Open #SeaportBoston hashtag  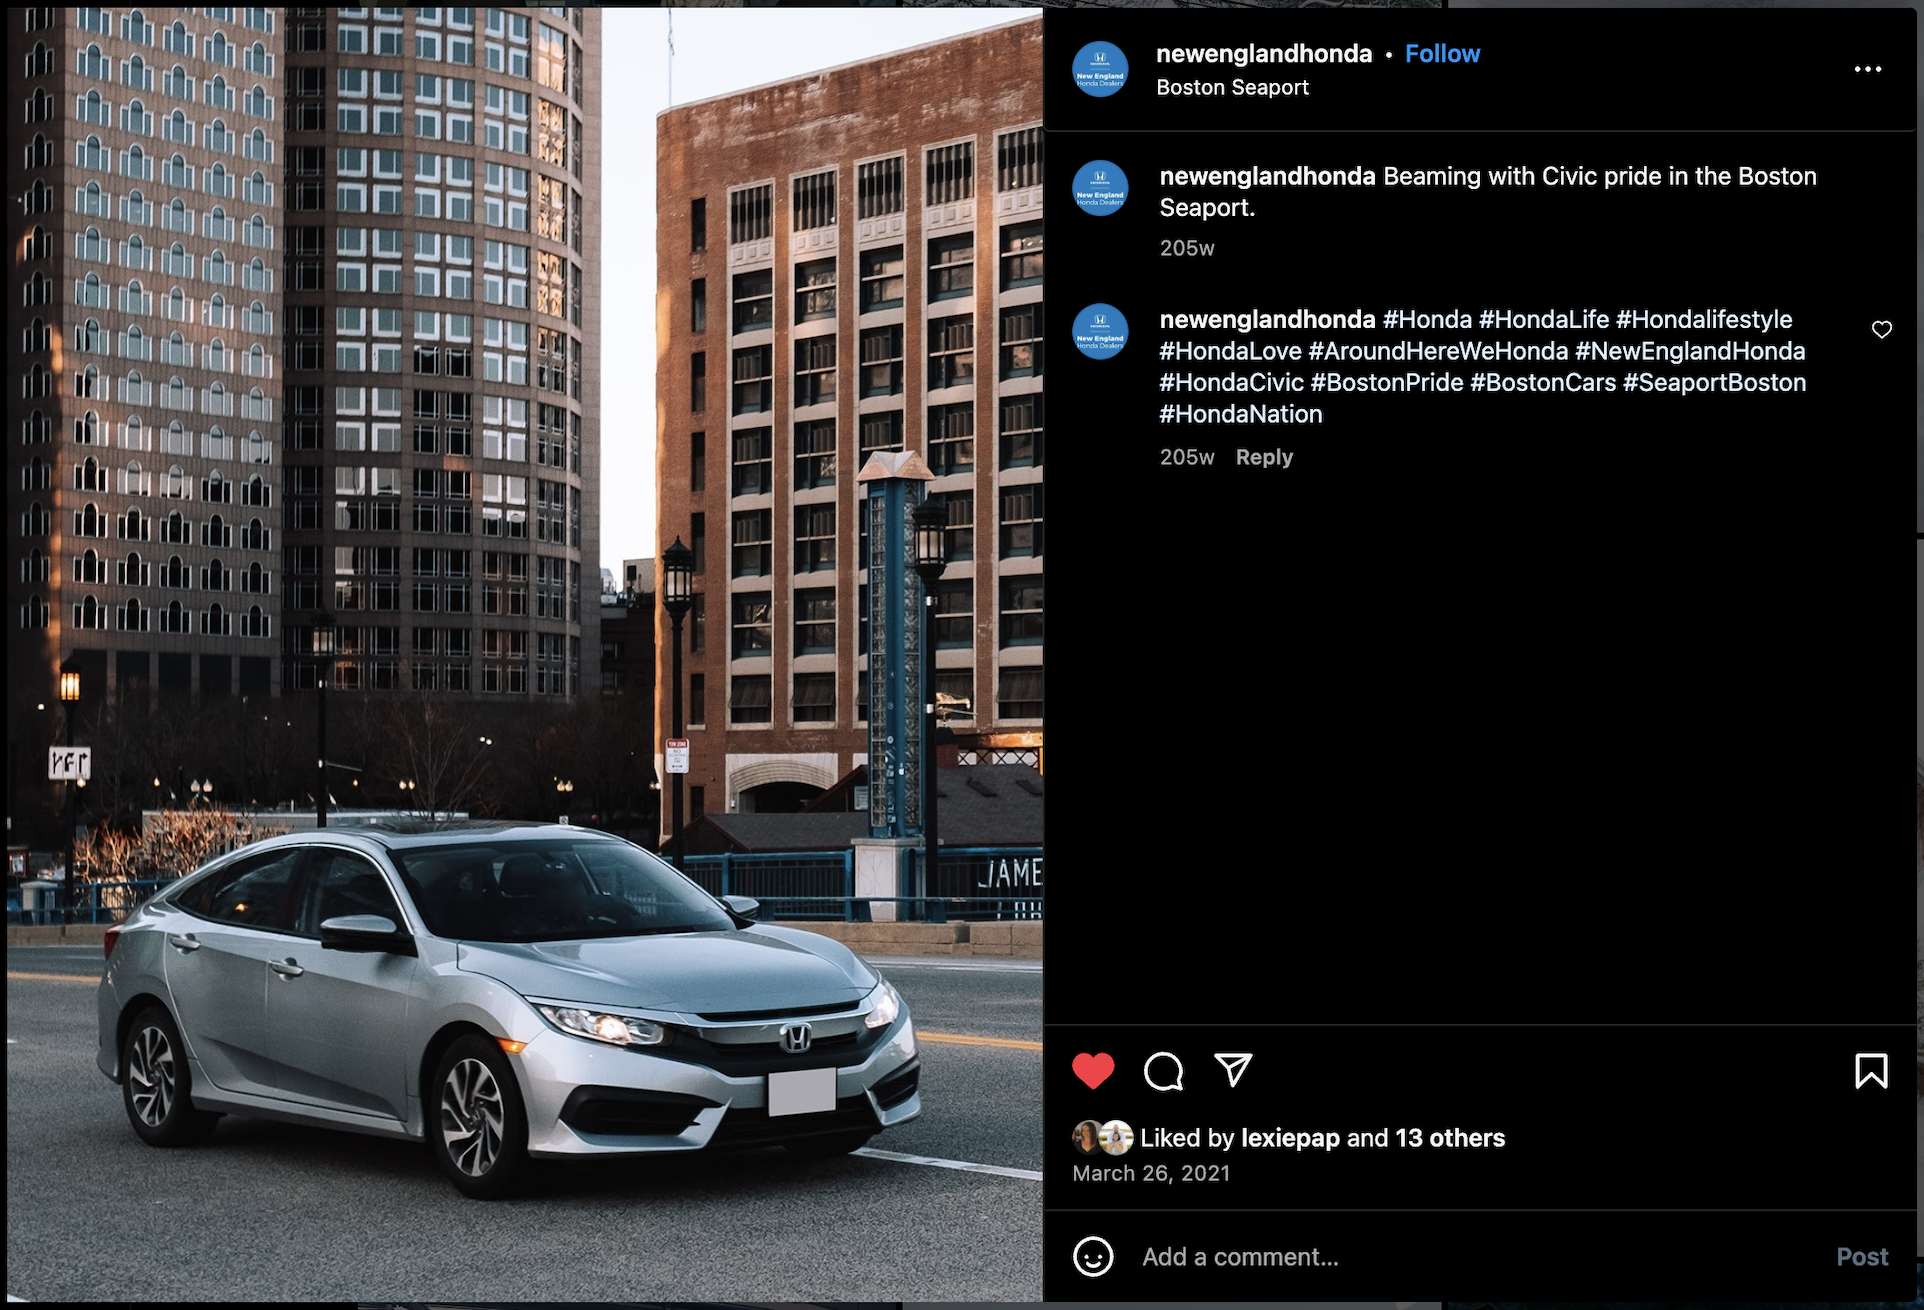(x=1714, y=383)
